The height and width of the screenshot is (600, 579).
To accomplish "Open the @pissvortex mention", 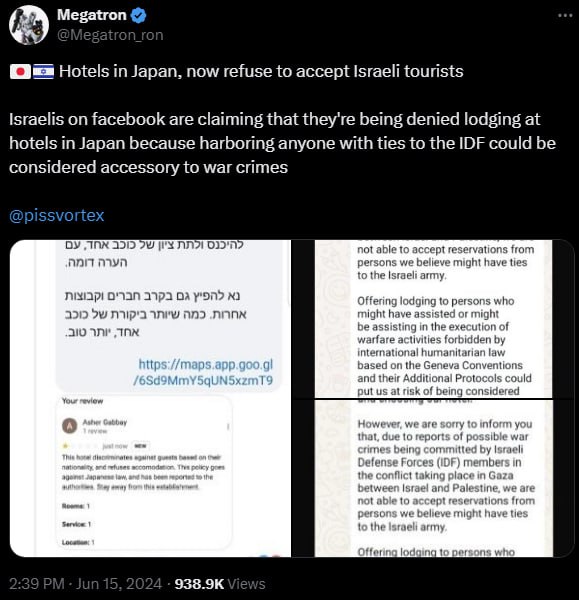I will click(57, 215).
